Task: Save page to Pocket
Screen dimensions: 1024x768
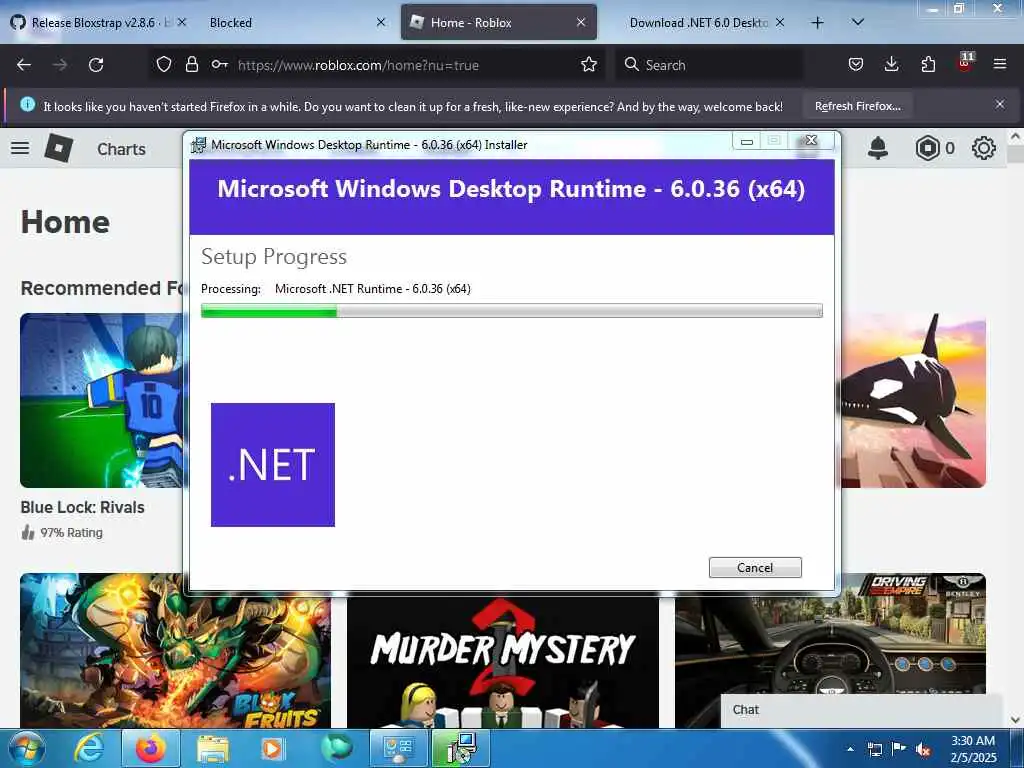Action: pyautogui.click(x=856, y=65)
